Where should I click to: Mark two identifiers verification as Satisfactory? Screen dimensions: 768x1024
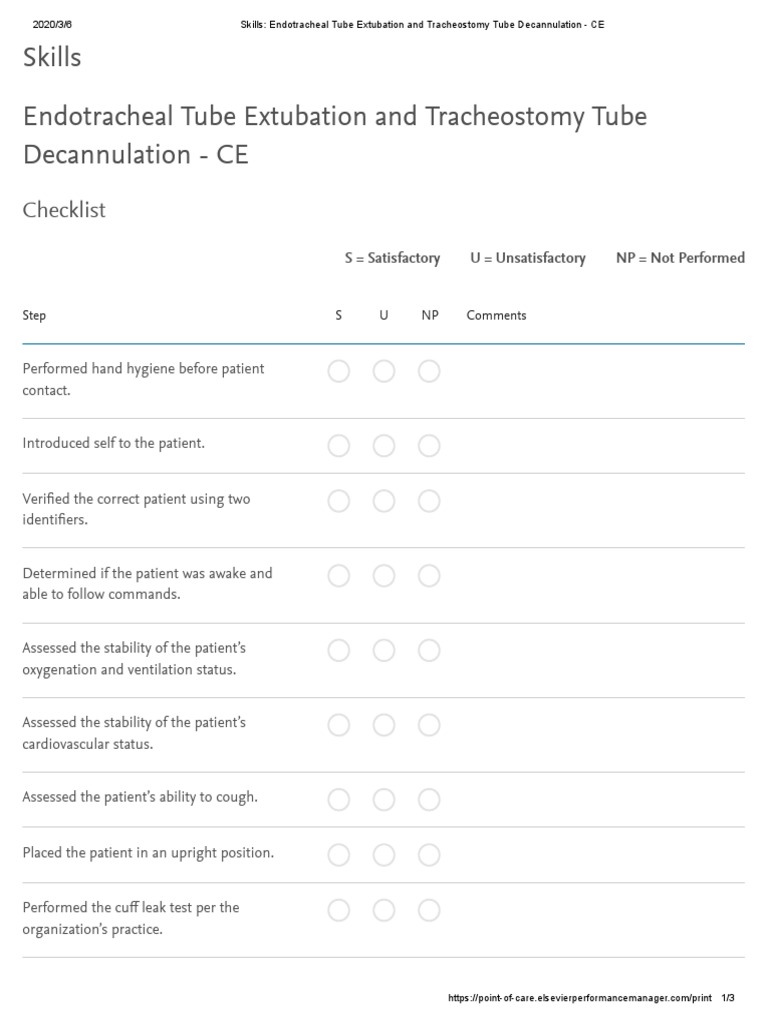(339, 502)
